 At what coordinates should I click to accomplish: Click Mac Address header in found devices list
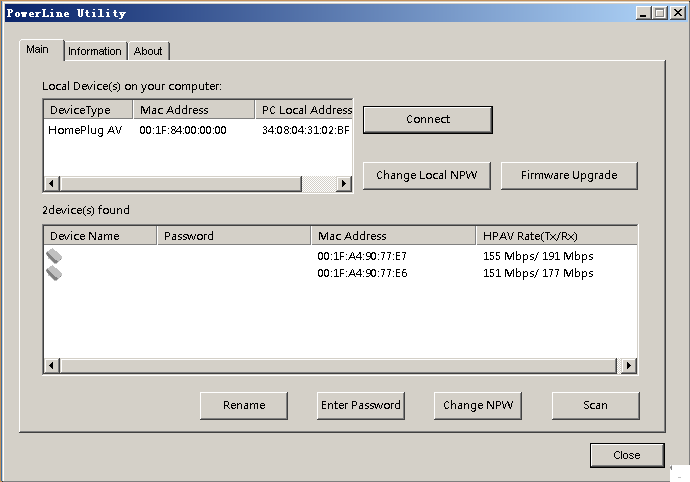[393, 236]
